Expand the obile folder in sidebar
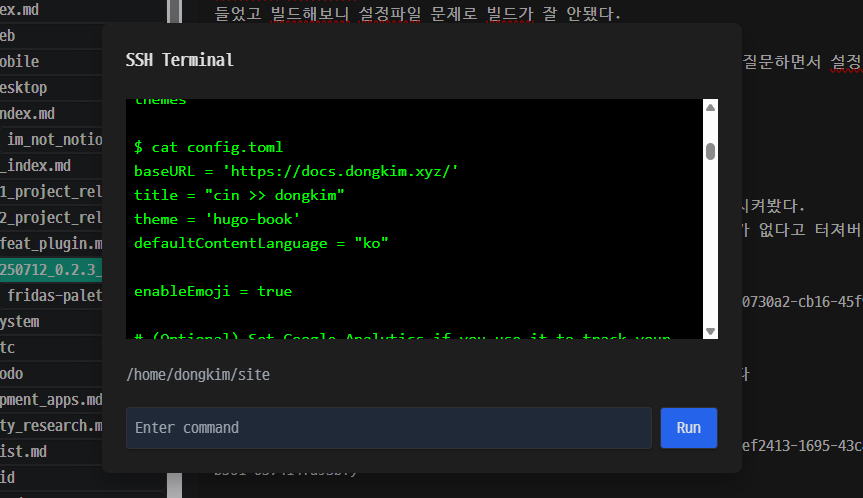This screenshot has height=498, width=863. [x=20, y=61]
